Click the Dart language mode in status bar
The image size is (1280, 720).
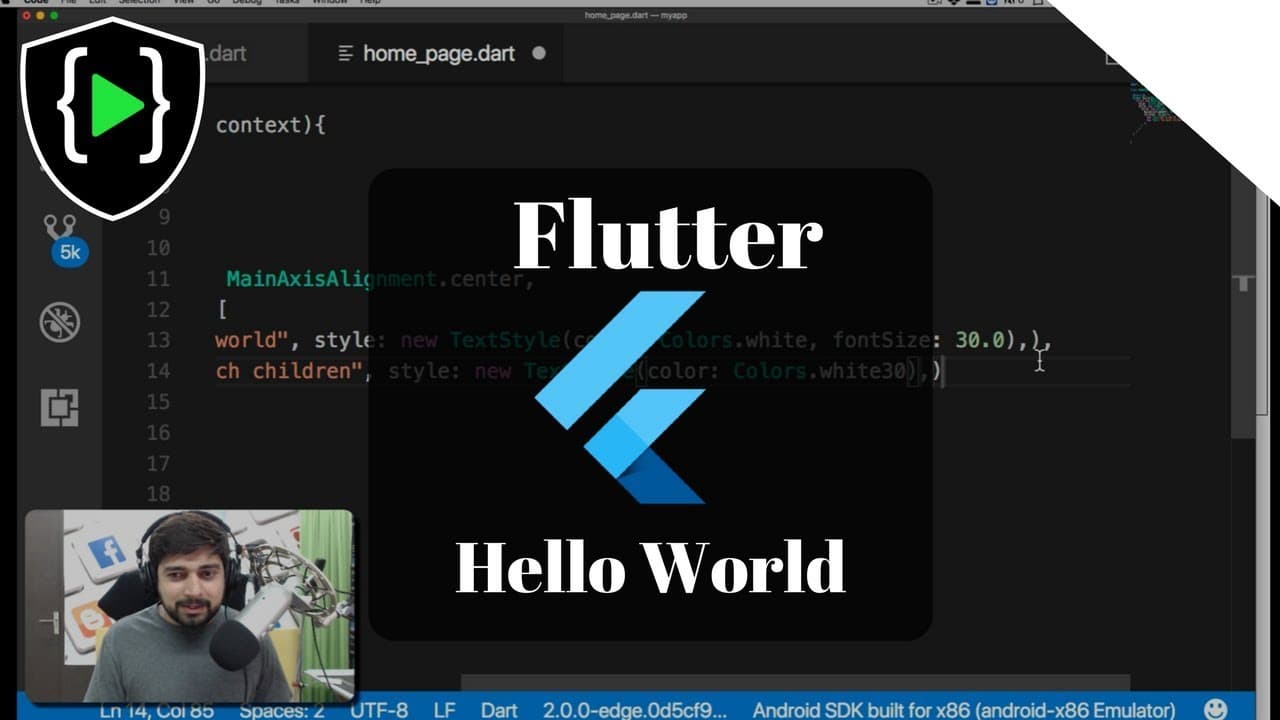[x=499, y=710]
